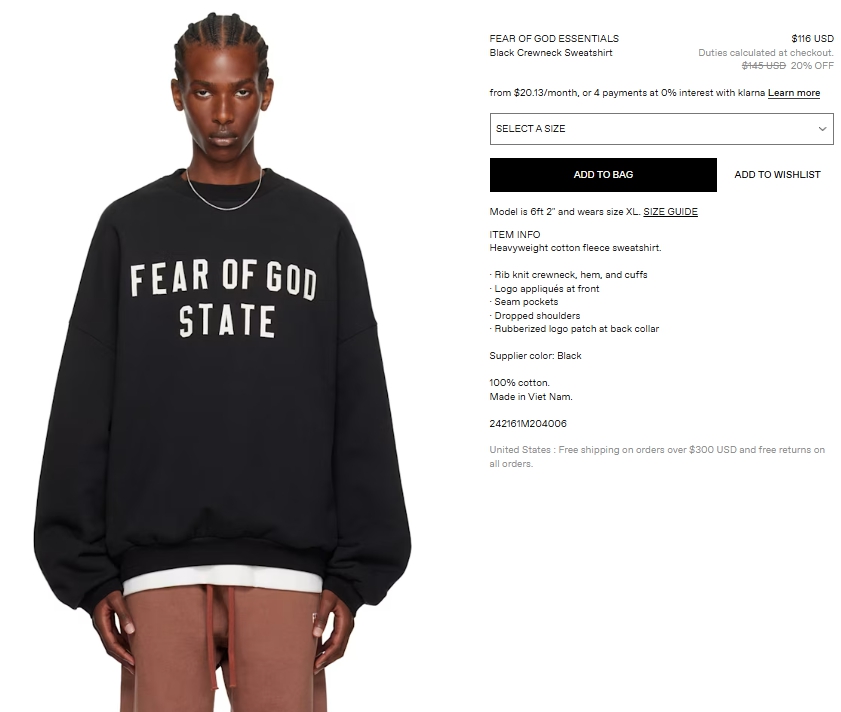Open Fear of God Essentials brand name
The height and width of the screenshot is (712, 841).
pyautogui.click(x=554, y=39)
